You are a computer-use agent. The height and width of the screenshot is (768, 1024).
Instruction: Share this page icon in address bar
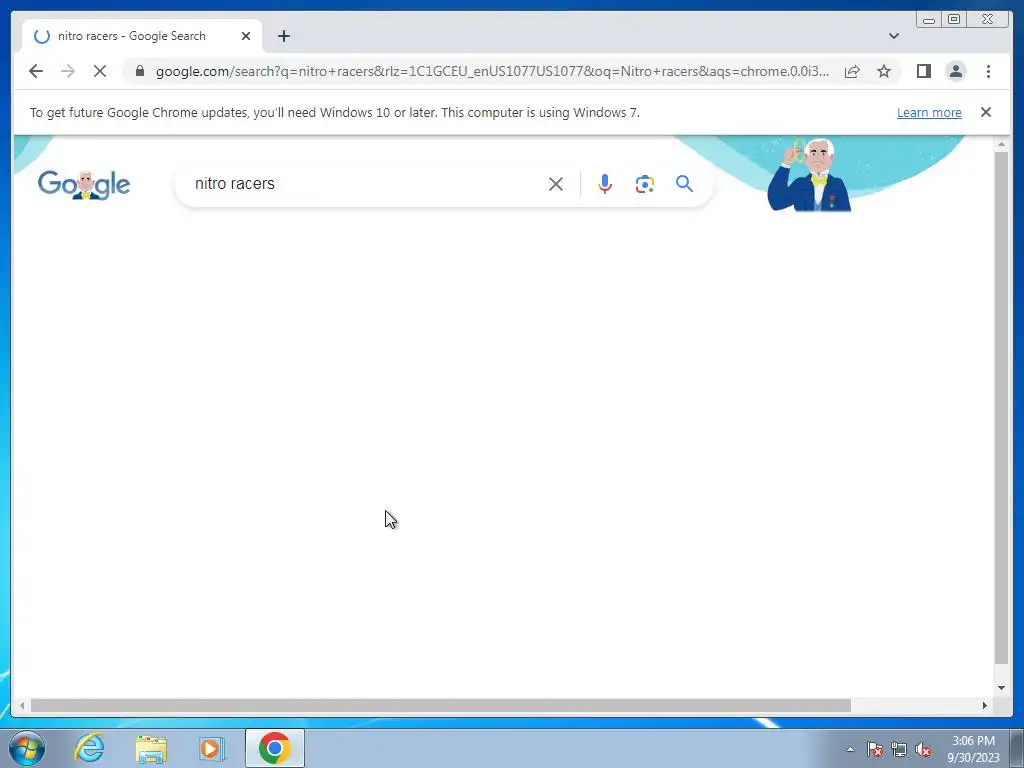coord(852,71)
